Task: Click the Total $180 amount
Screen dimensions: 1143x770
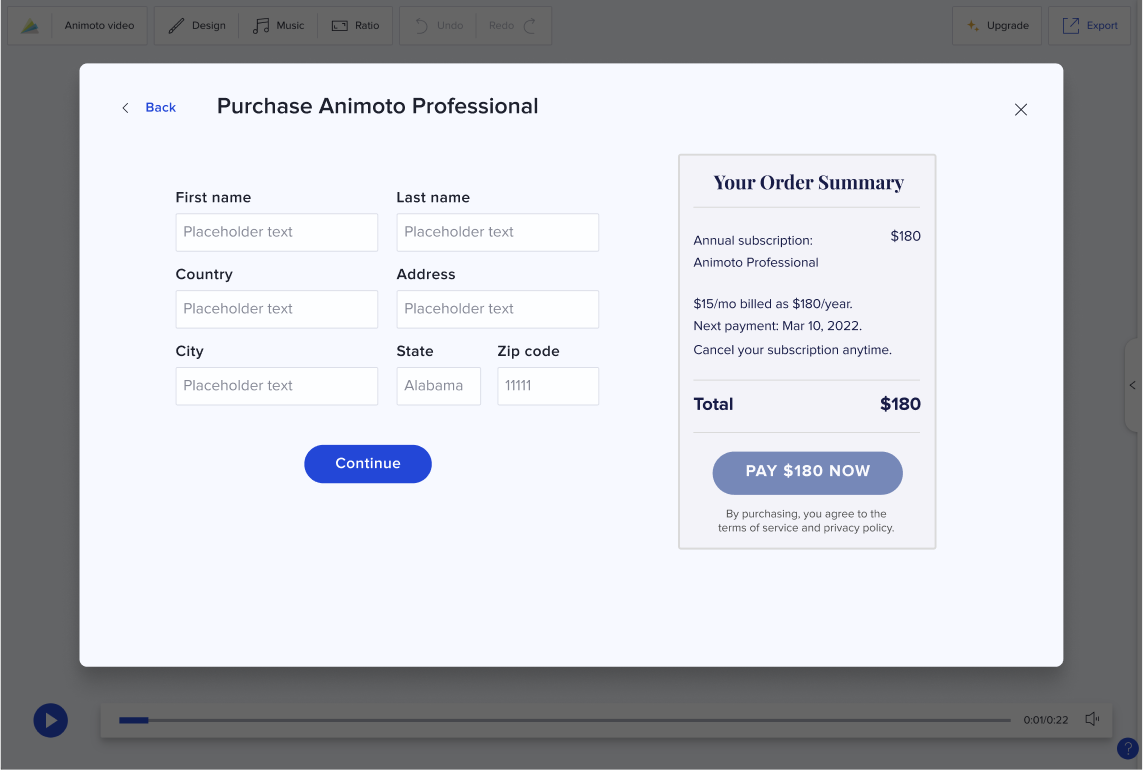Action: coord(900,404)
